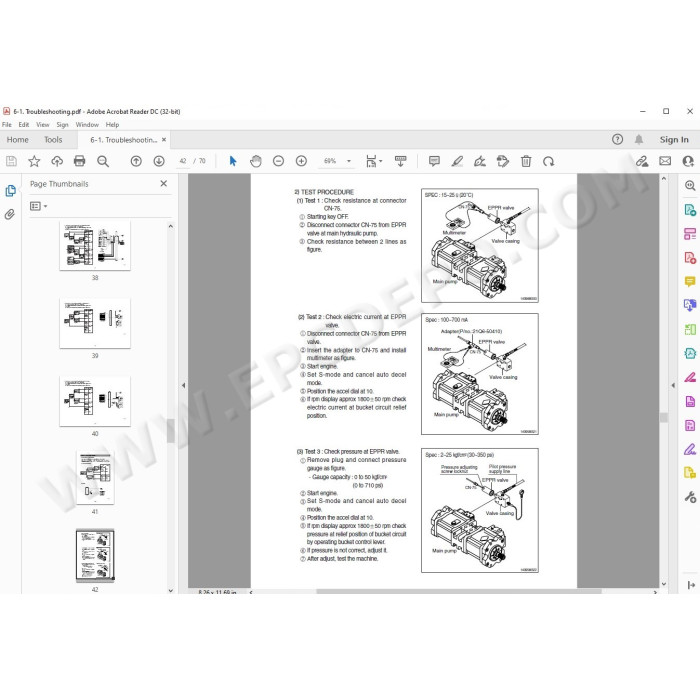Open thumbnail options dropdown menu
700x700 pixels.
tap(38, 206)
